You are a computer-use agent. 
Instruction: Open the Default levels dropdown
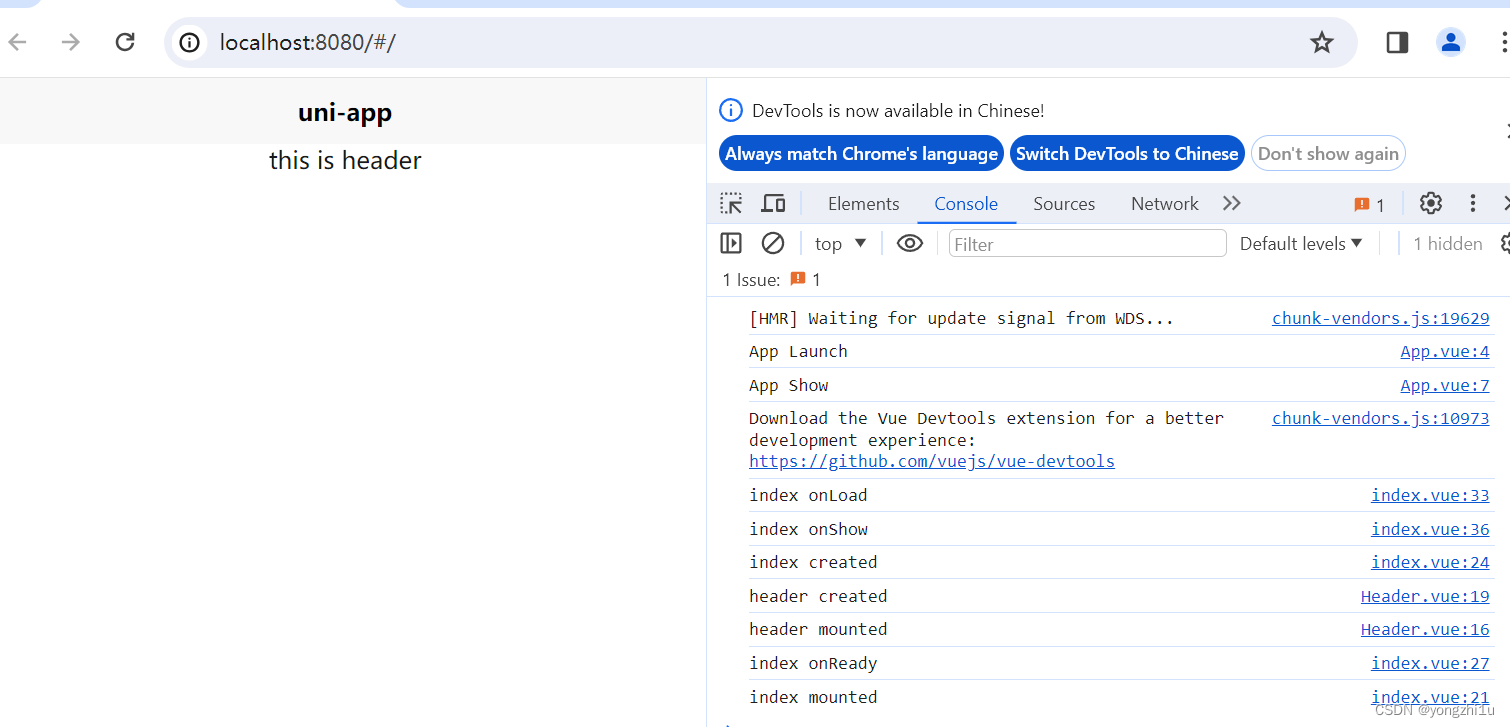point(1301,243)
